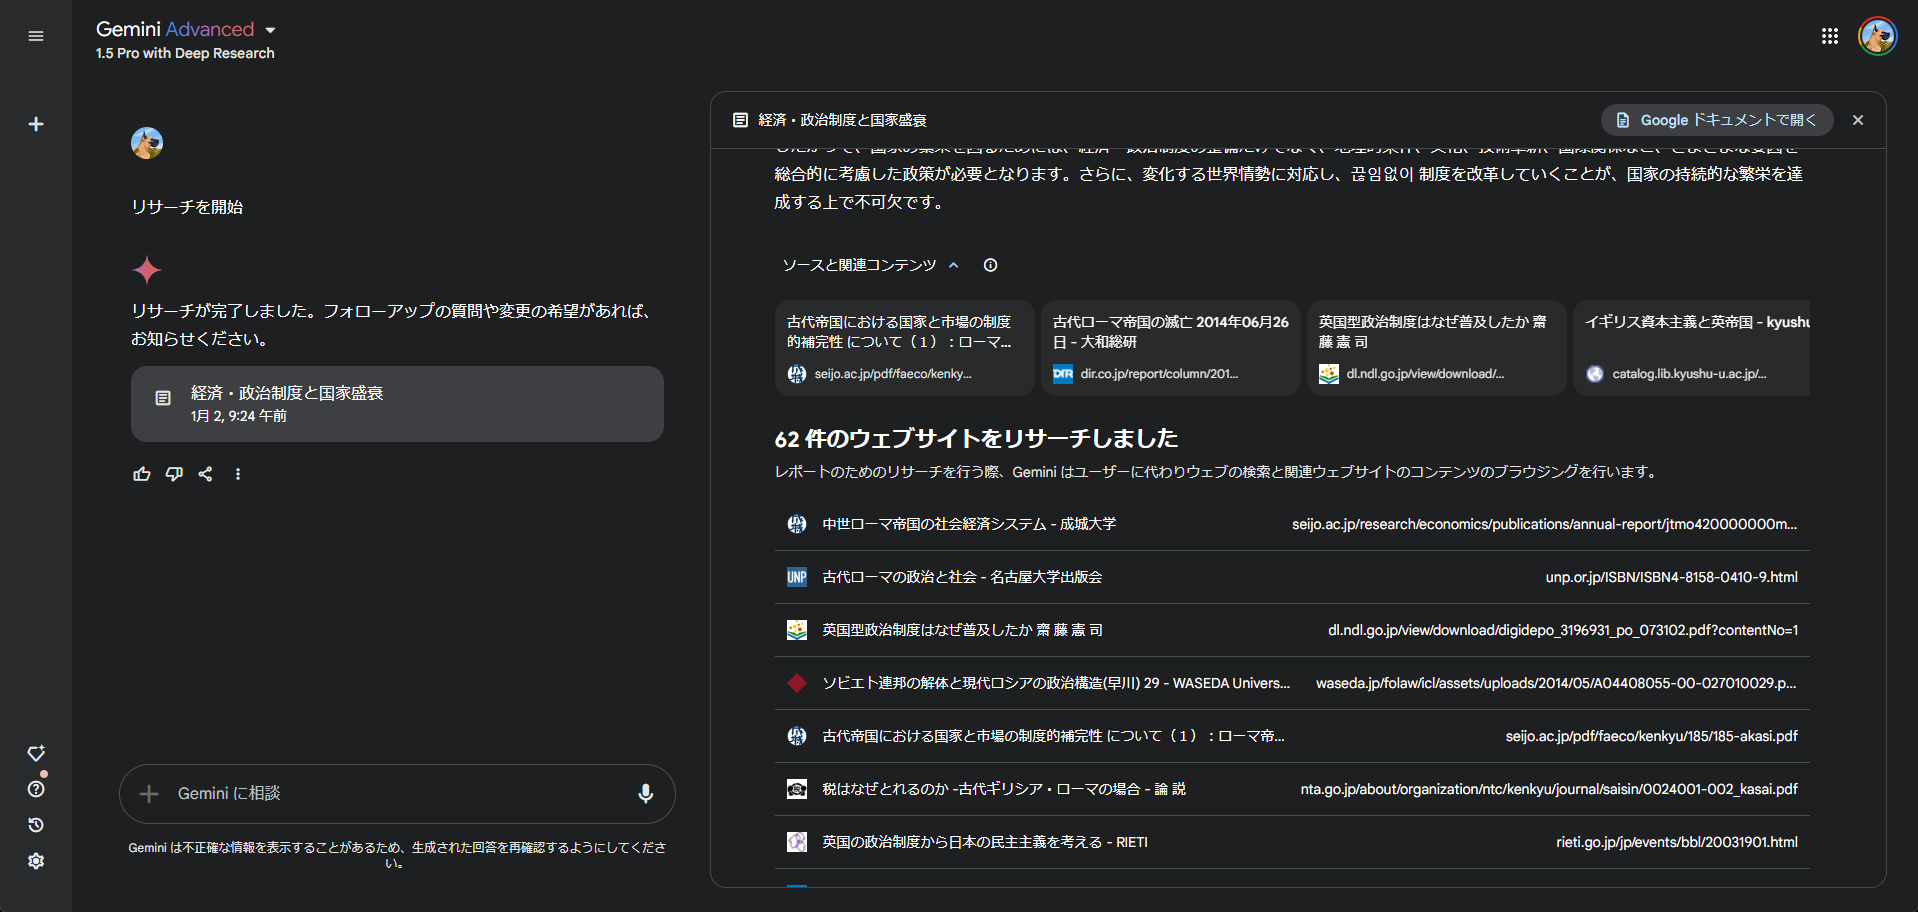Open 英国の政治制度から日本の民主主義を考える - RIETI
Viewport: 1918px width, 912px height.
click(x=985, y=842)
